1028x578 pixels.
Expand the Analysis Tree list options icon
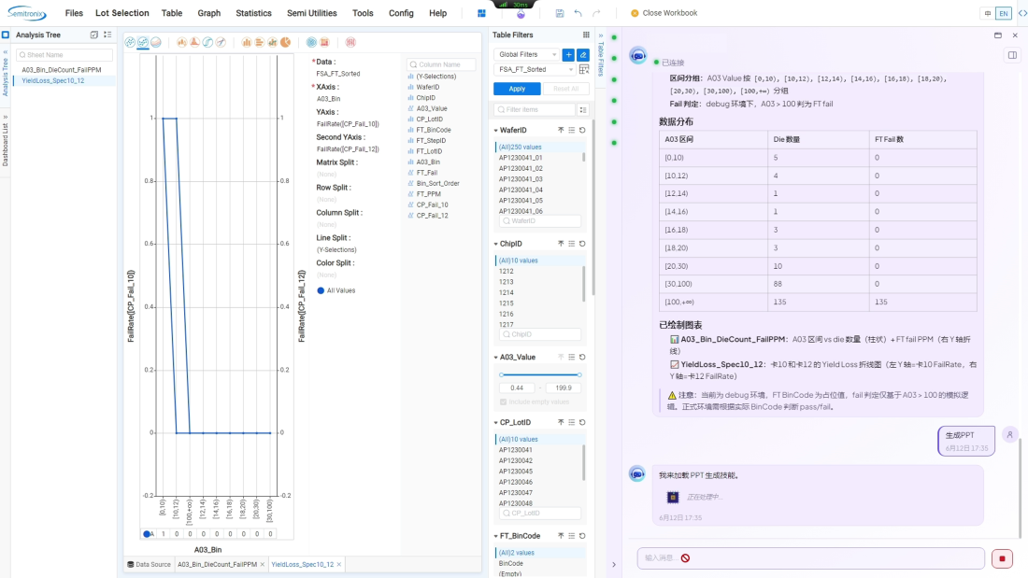[x=108, y=35]
